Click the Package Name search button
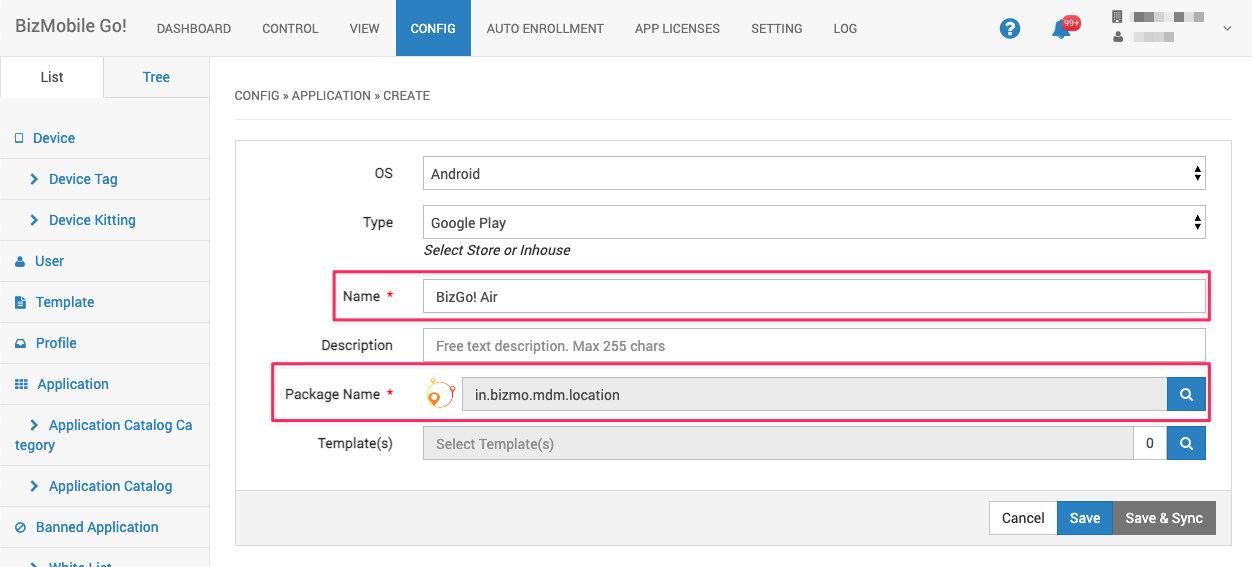Viewport: 1252px width, 567px height. (x=1186, y=395)
